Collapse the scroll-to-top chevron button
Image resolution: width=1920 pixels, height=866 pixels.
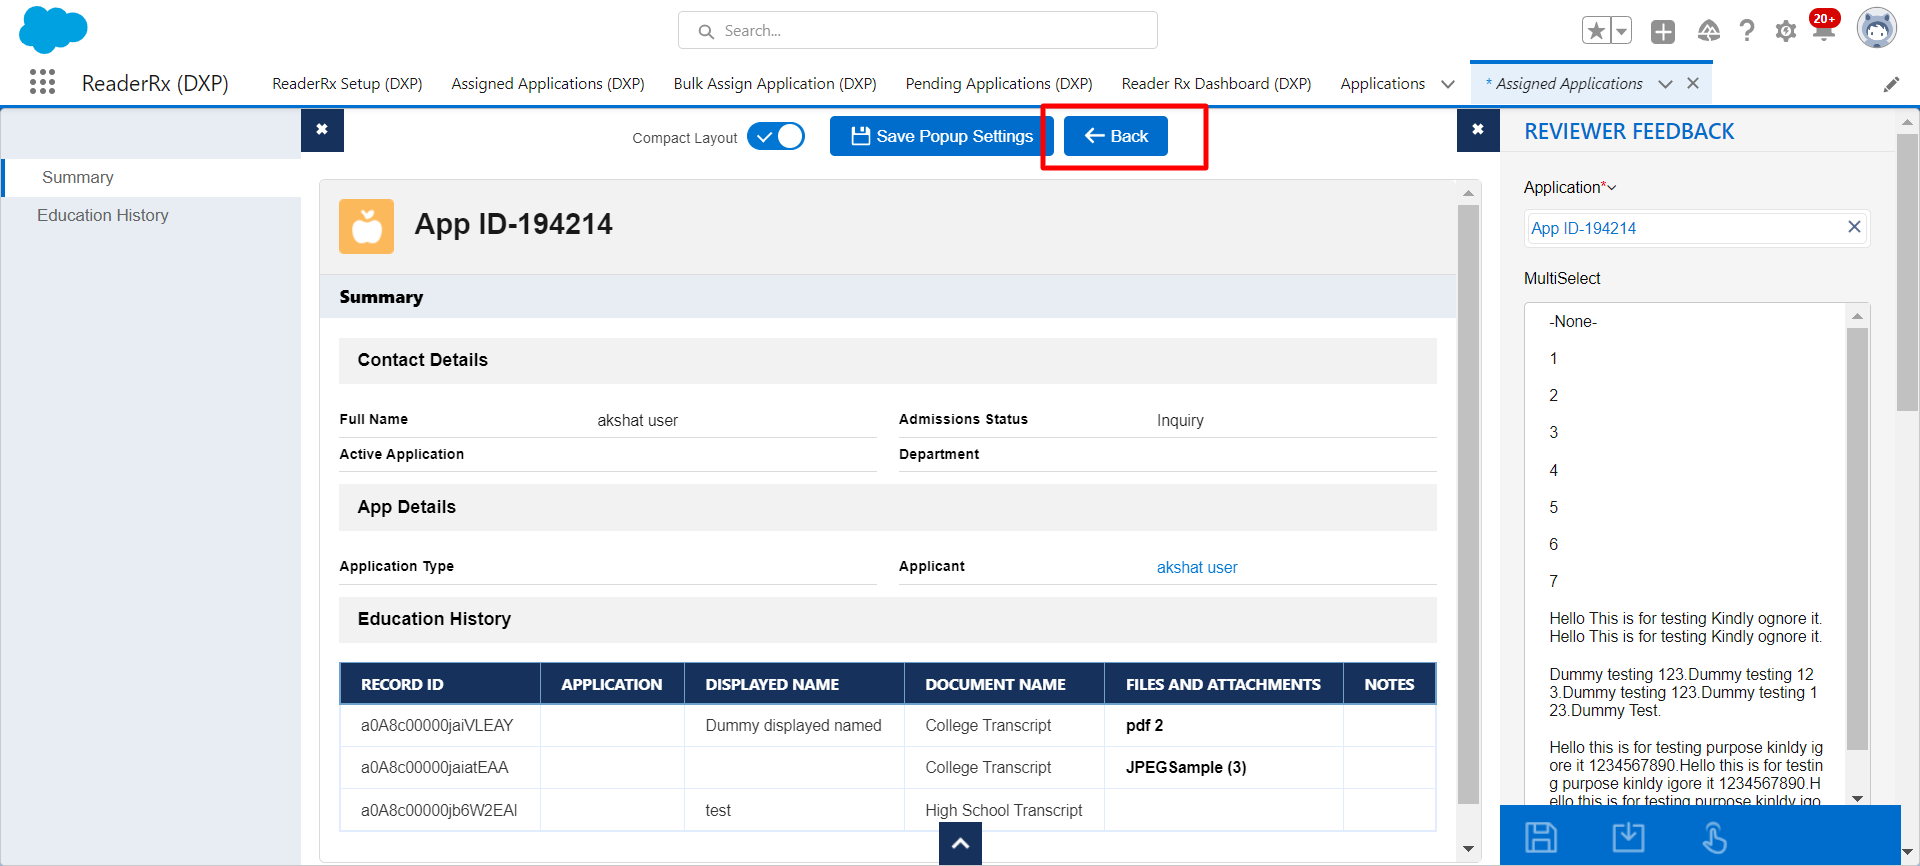(960, 844)
